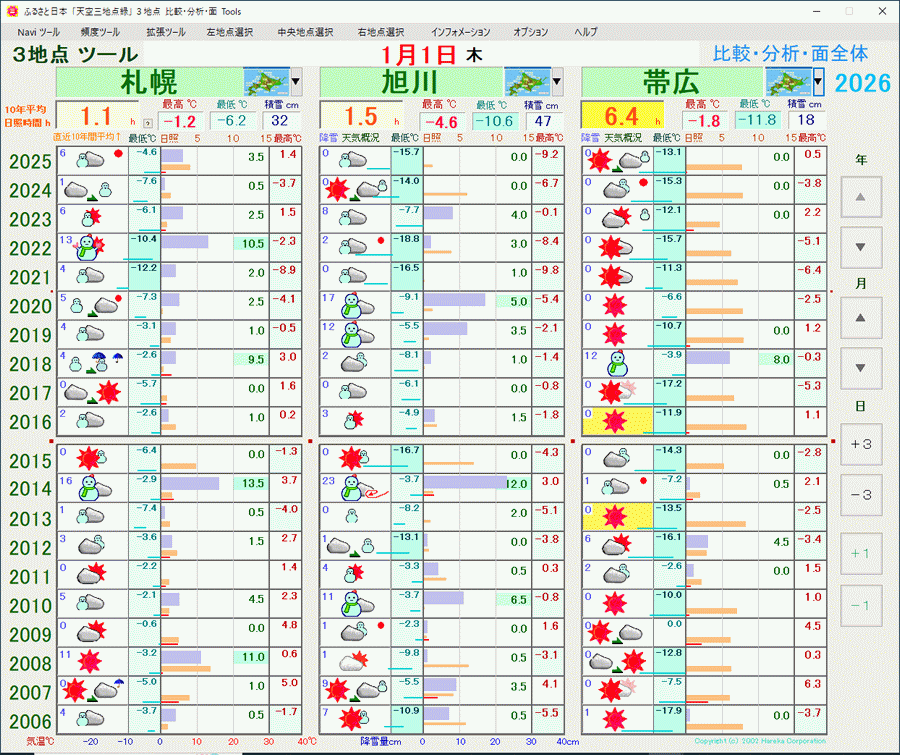900x755 pixels.
Task: Click the year (年) up arrow button
Action: pyautogui.click(x=860, y=198)
